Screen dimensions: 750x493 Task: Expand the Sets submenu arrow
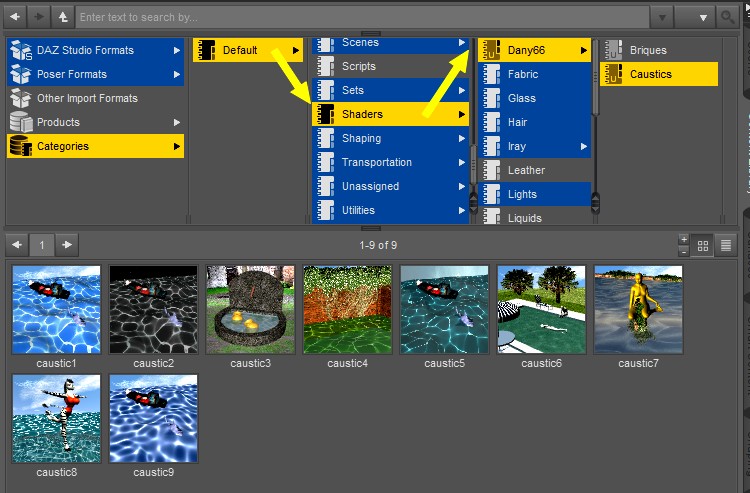click(462, 90)
